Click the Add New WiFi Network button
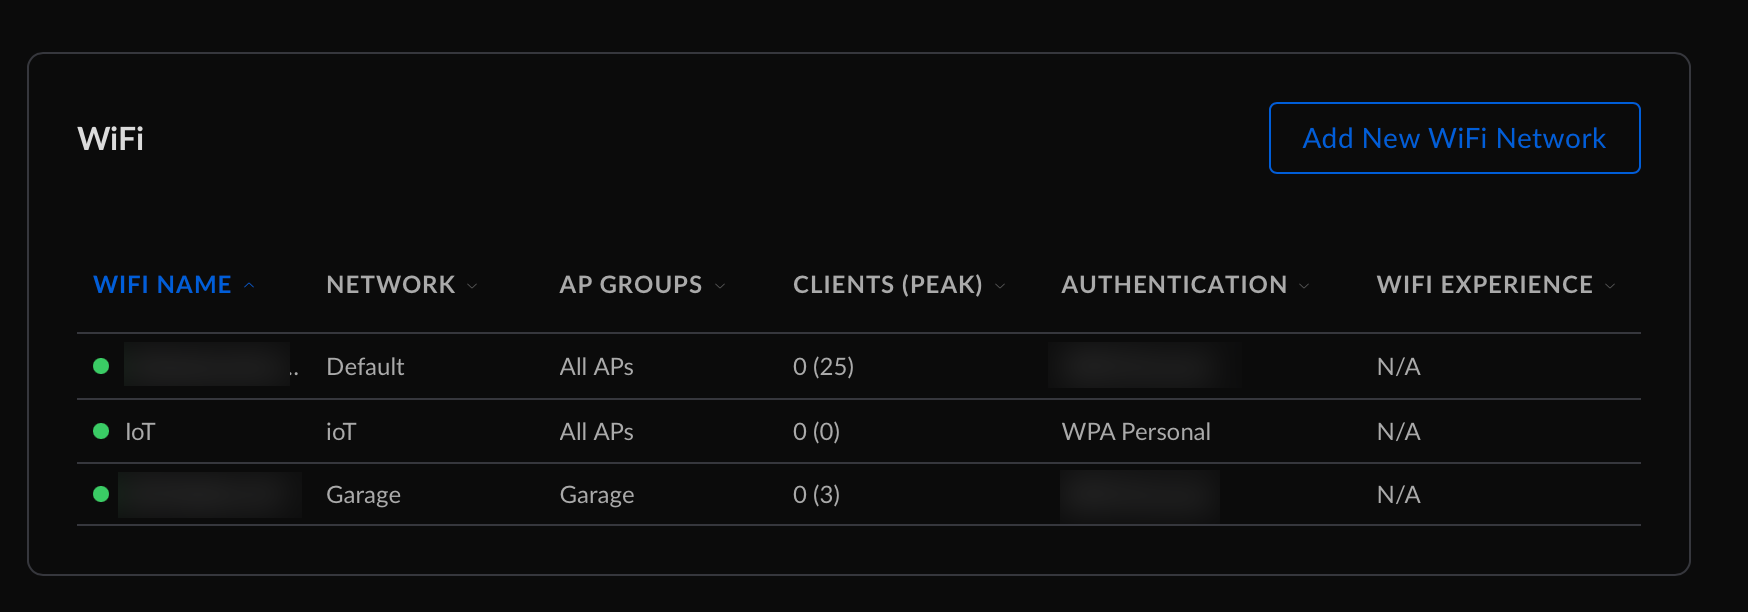Image resolution: width=1748 pixels, height=612 pixels. pos(1454,138)
